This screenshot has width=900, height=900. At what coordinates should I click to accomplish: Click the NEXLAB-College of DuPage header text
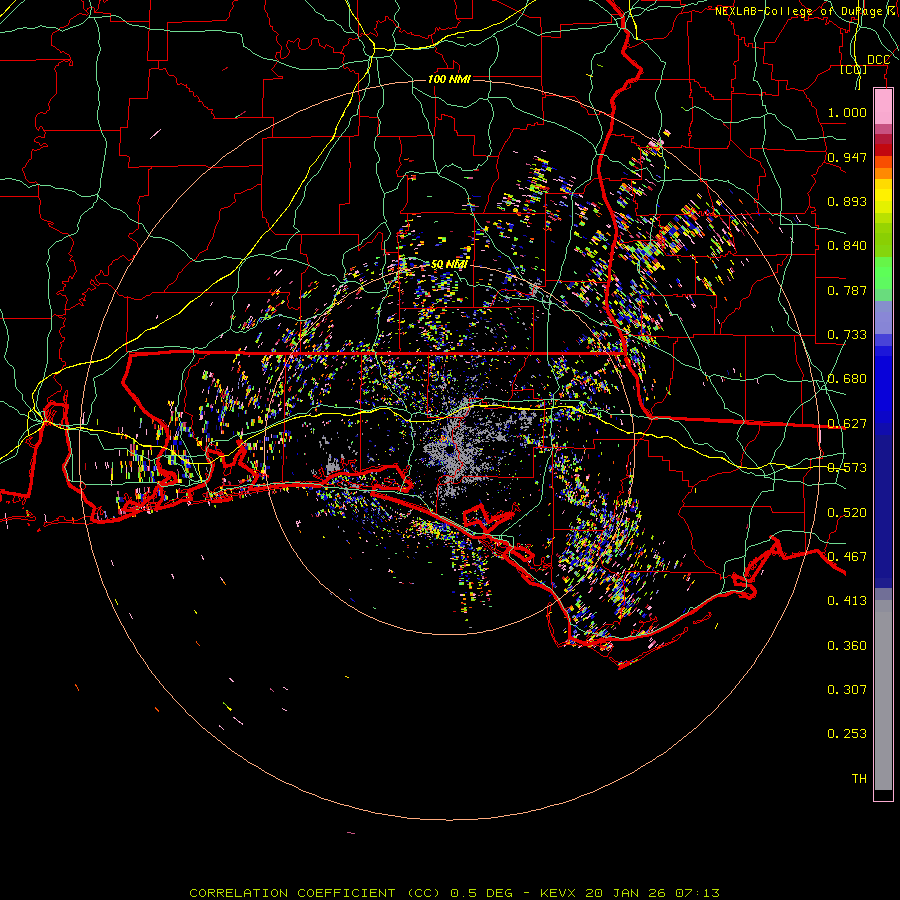[x=806, y=11]
